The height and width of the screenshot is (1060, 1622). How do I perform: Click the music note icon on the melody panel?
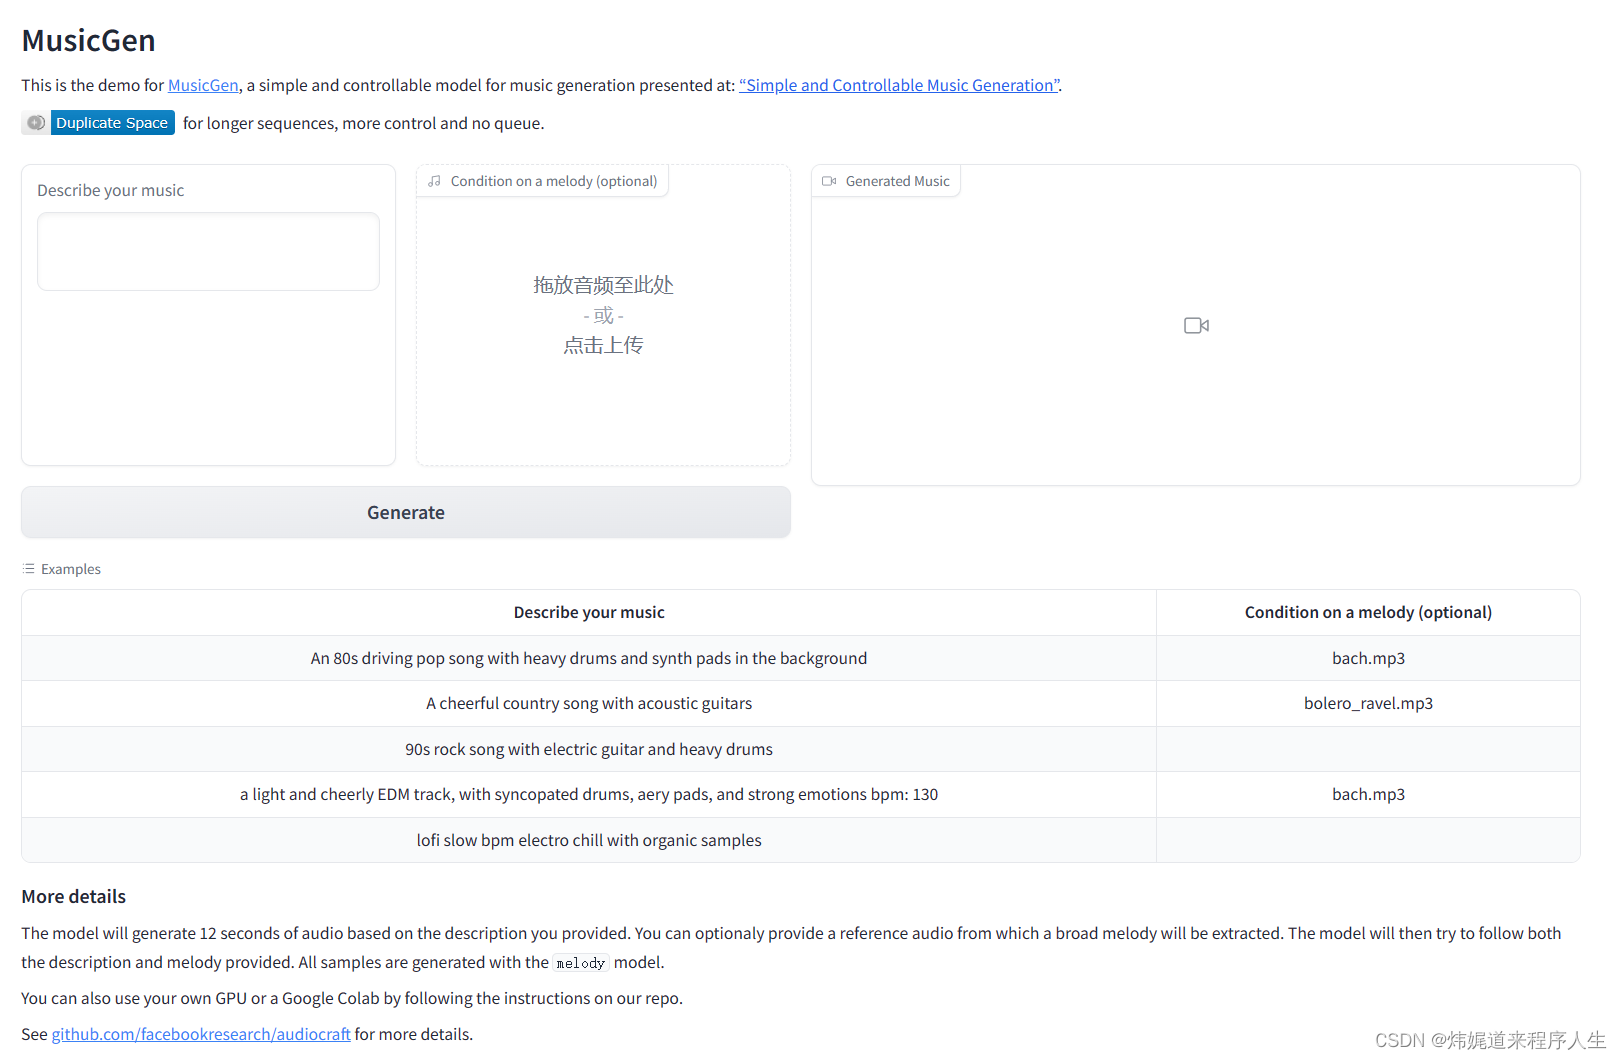tap(434, 181)
